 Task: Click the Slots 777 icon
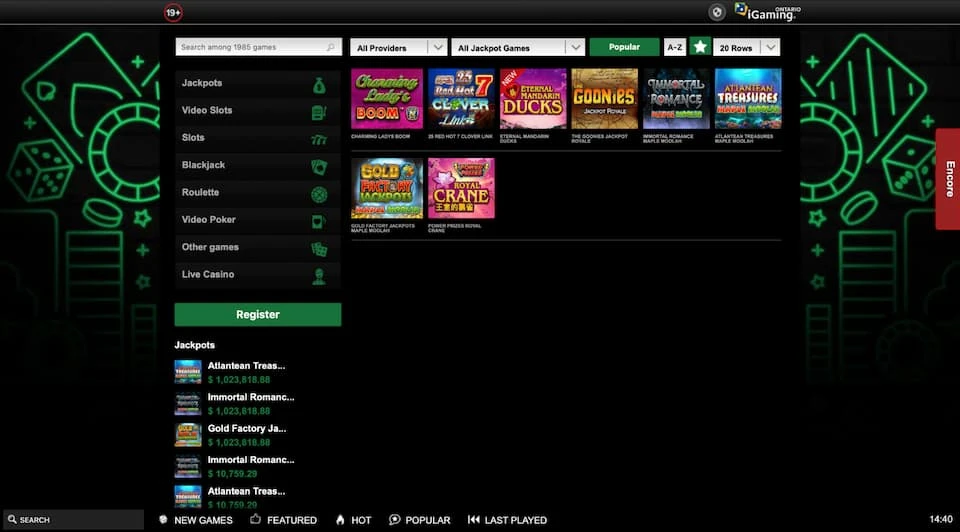319,140
